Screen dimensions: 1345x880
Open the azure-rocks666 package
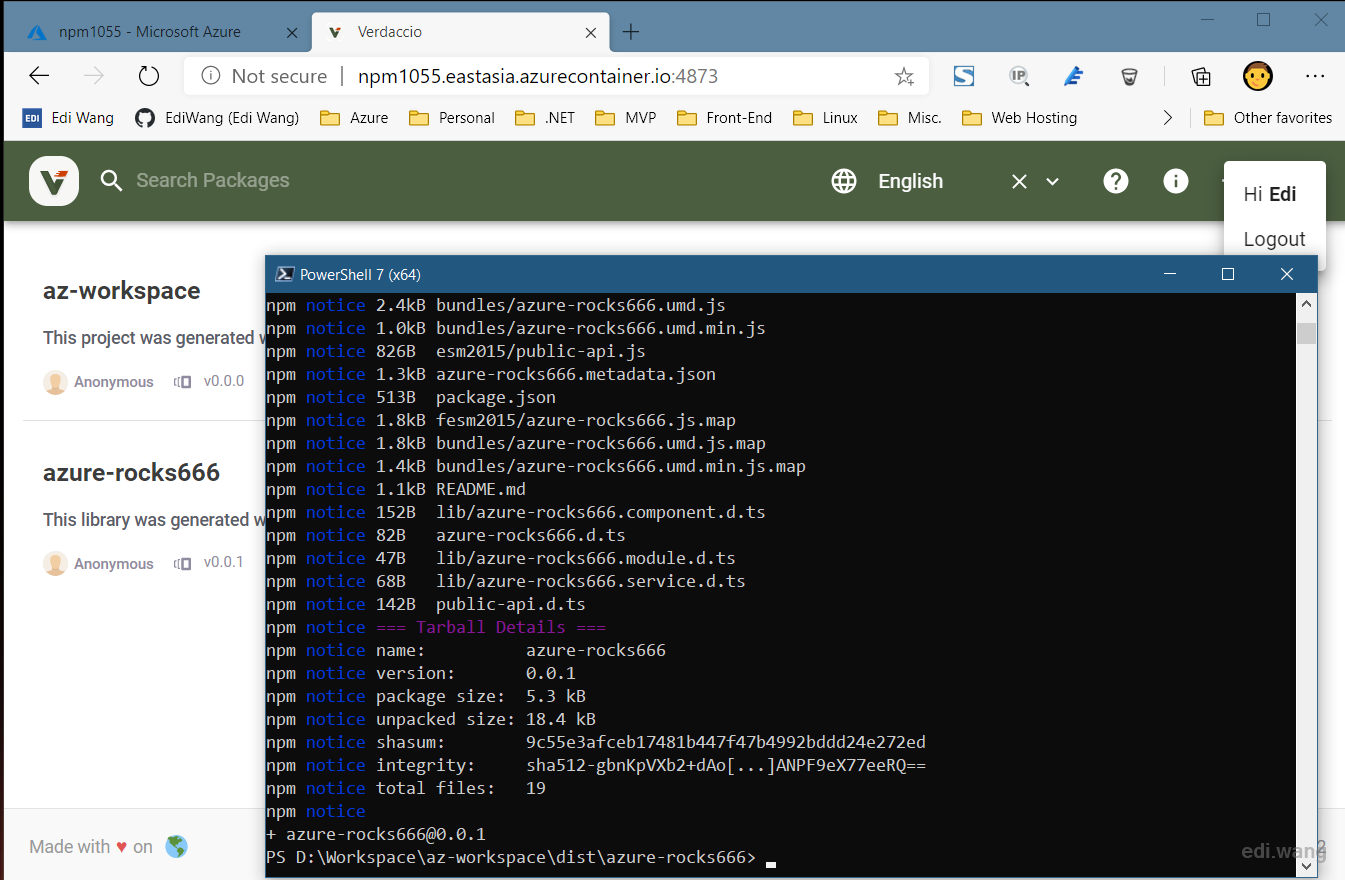[x=131, y=473]
